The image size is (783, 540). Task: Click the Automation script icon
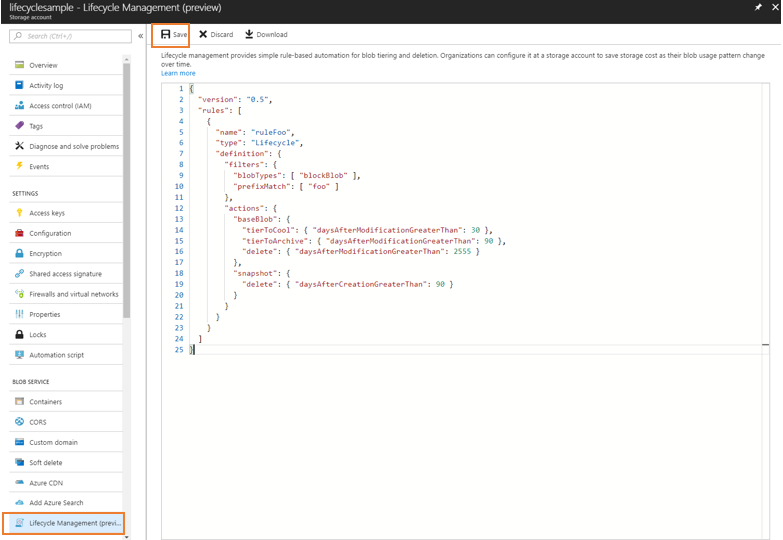19,355
